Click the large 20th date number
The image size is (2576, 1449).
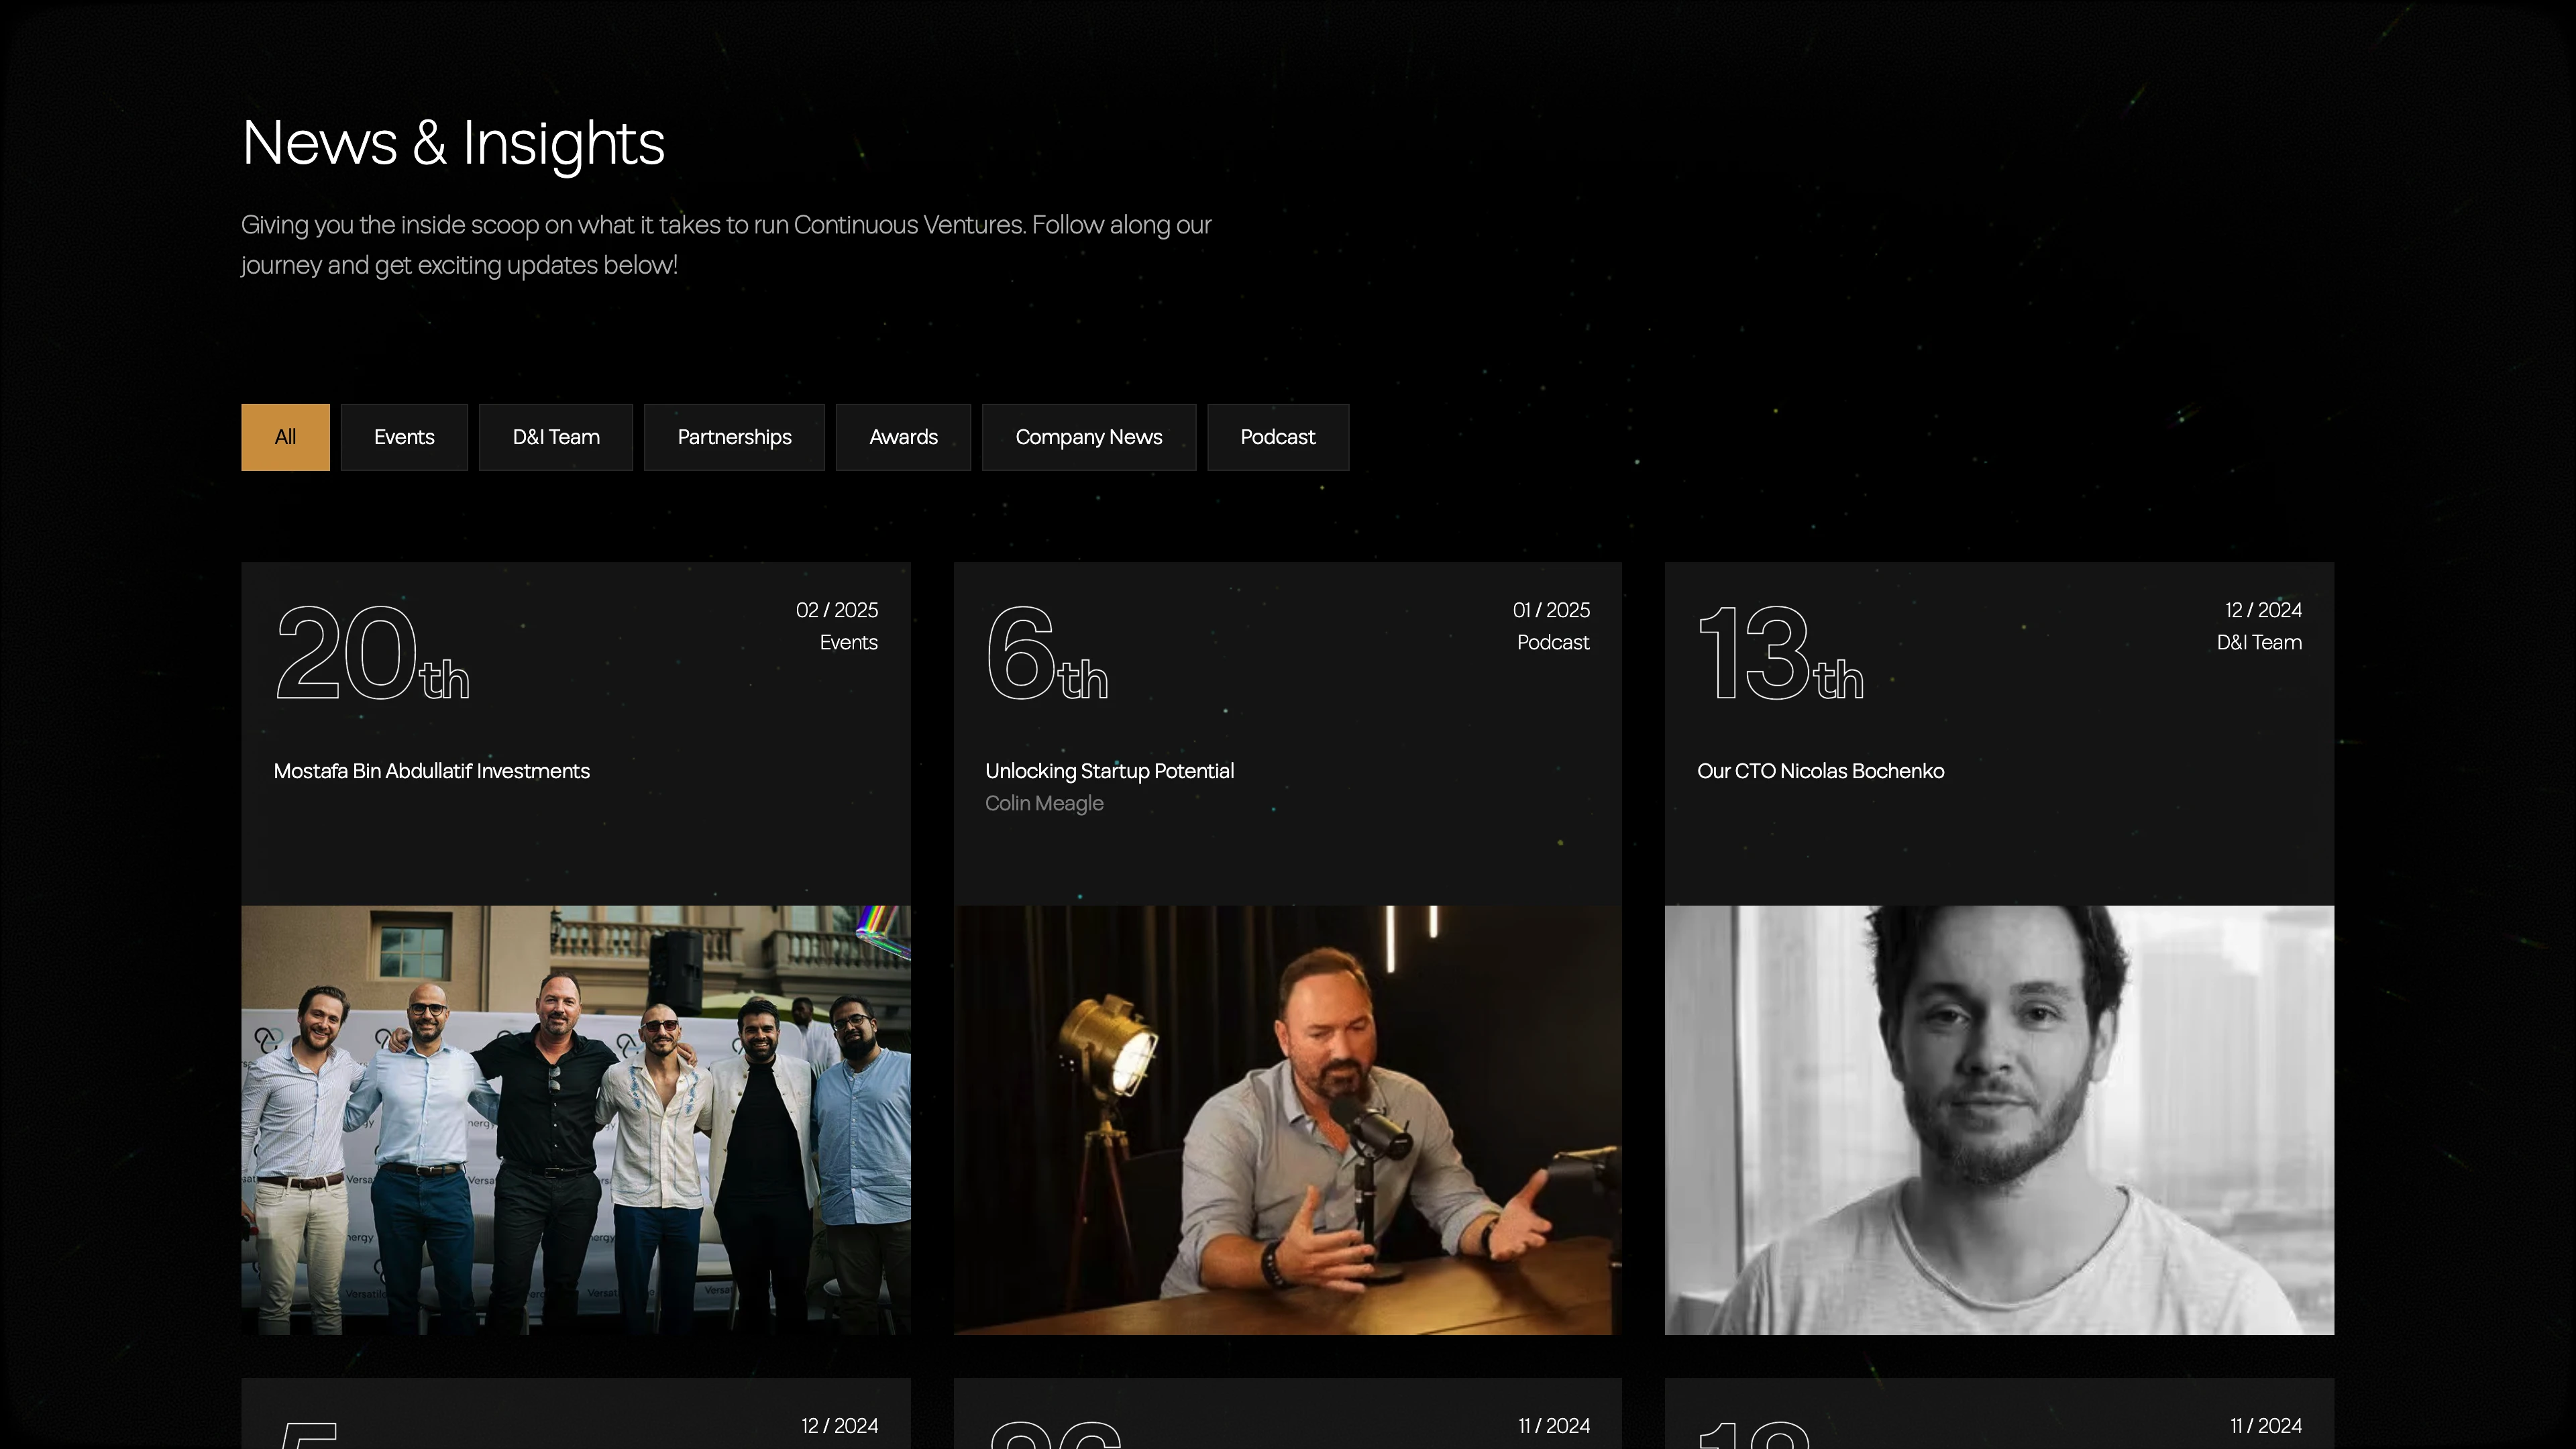point(372,653)
